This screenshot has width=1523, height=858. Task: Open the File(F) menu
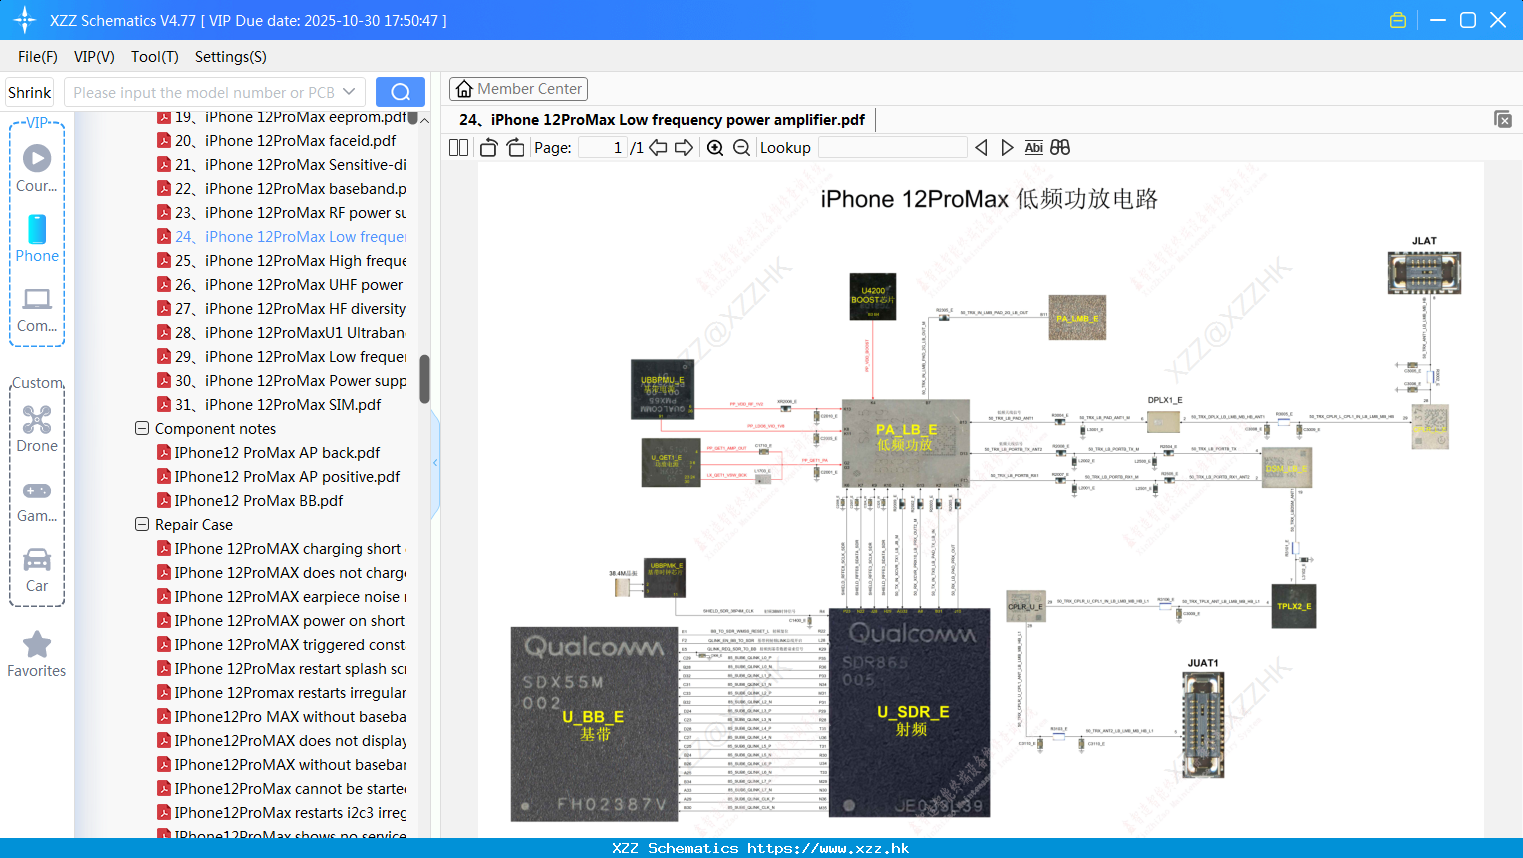[38, 57]
